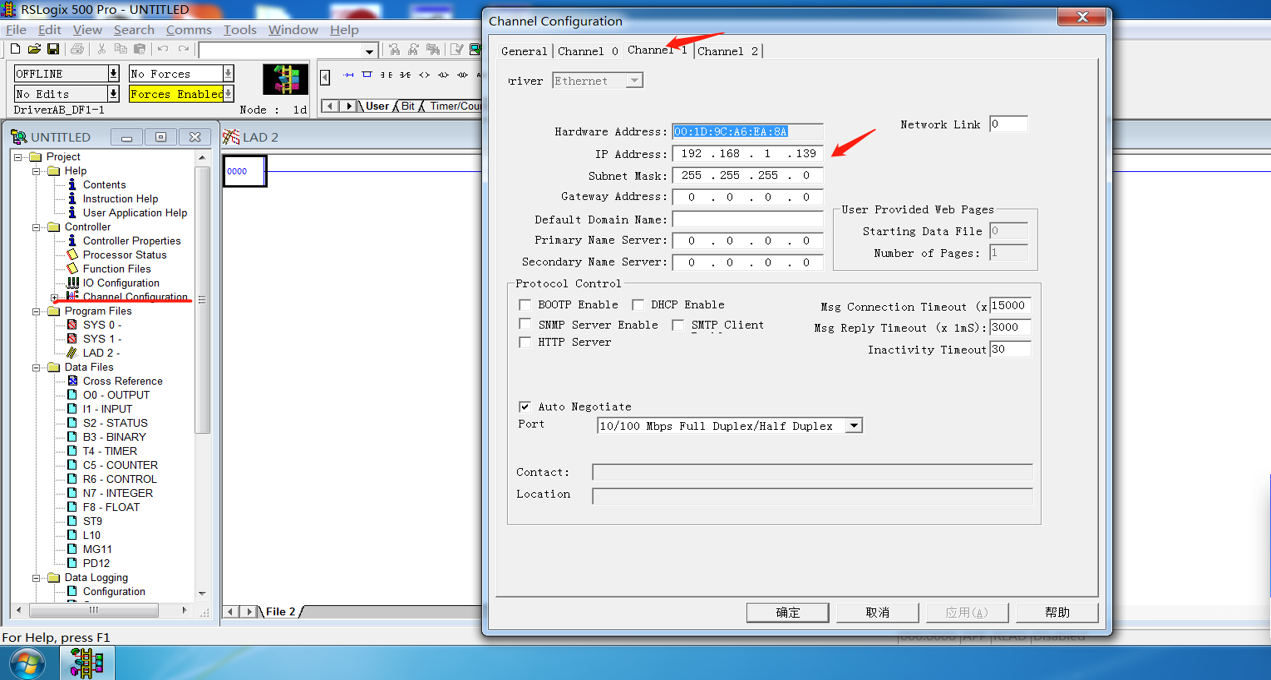The width and height of the screenshot is (1271, 680).
Task: Click the 确定 OK button
Action: [788, 612]
